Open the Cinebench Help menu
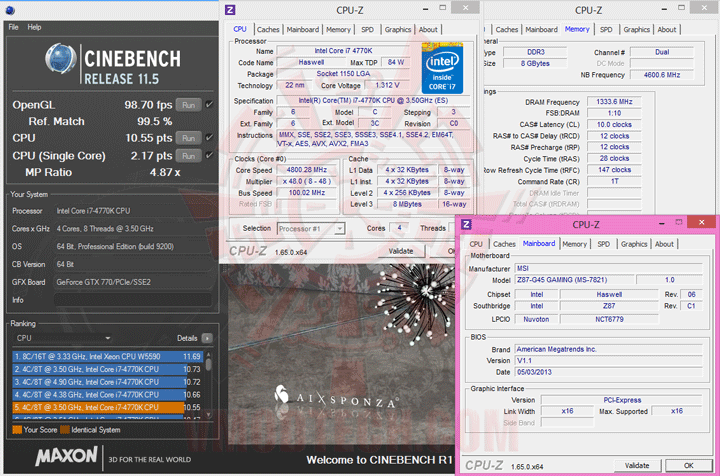 click(x=34, y=27)
